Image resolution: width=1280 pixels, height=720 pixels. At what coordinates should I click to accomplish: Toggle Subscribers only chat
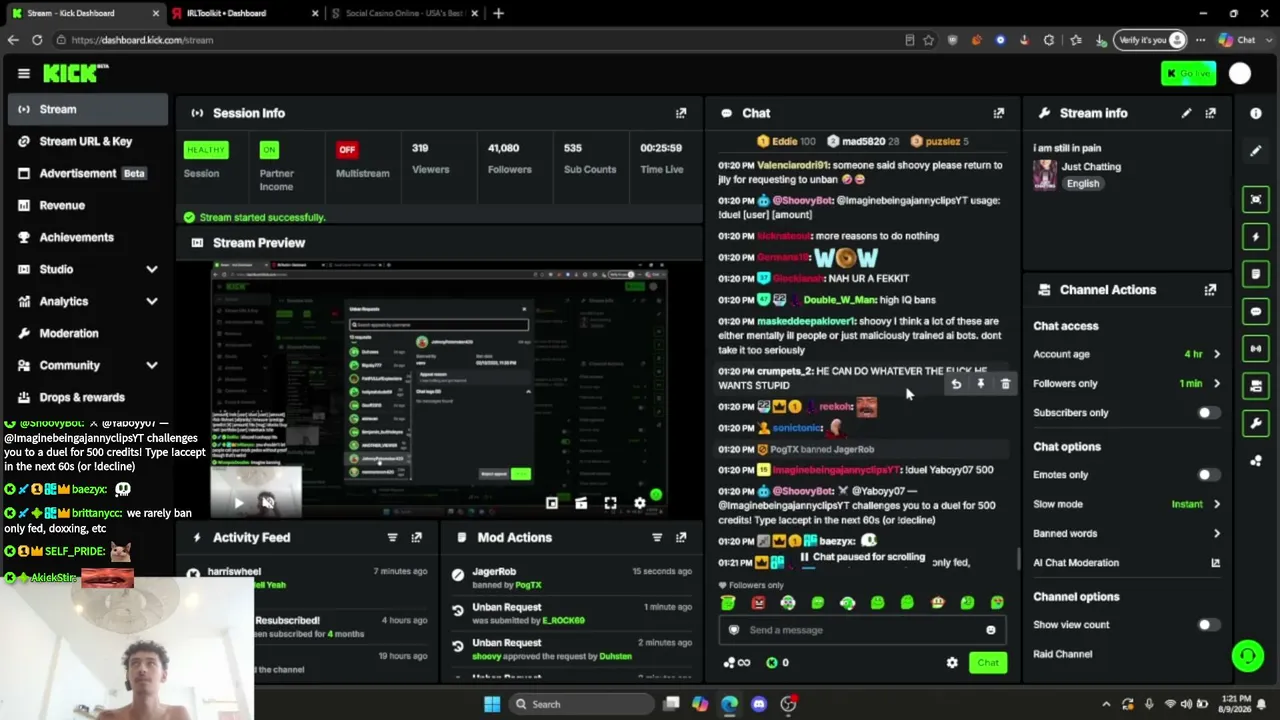[x=1208, y=413]
